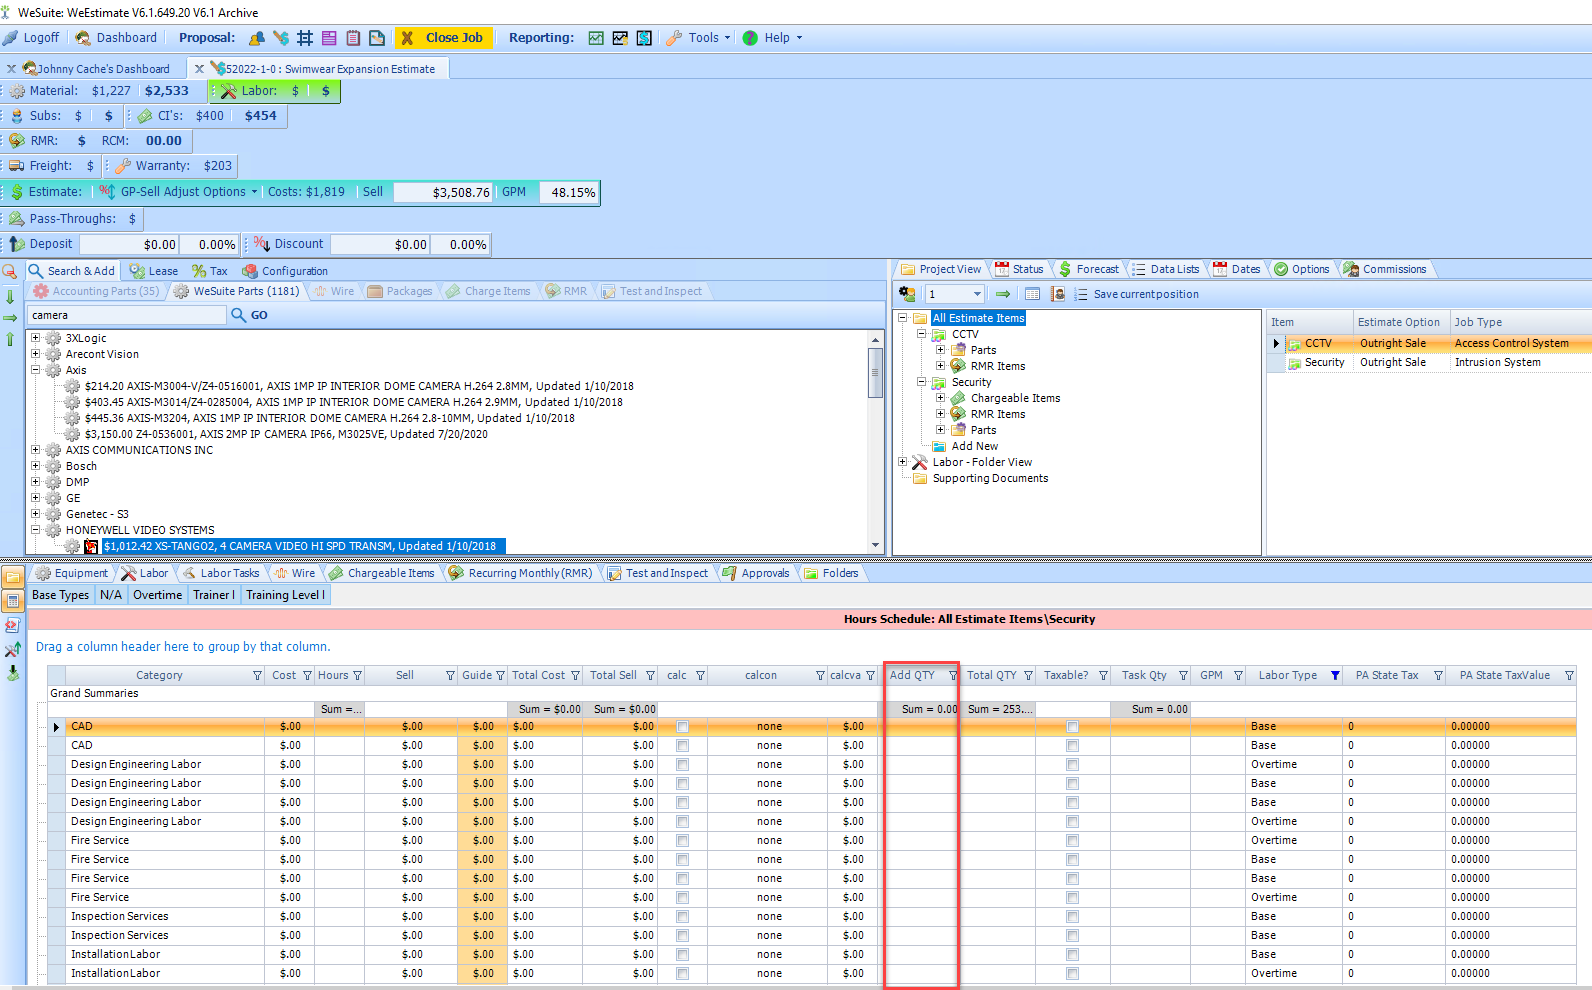Click the Close Job button

[x=443, y=38]
